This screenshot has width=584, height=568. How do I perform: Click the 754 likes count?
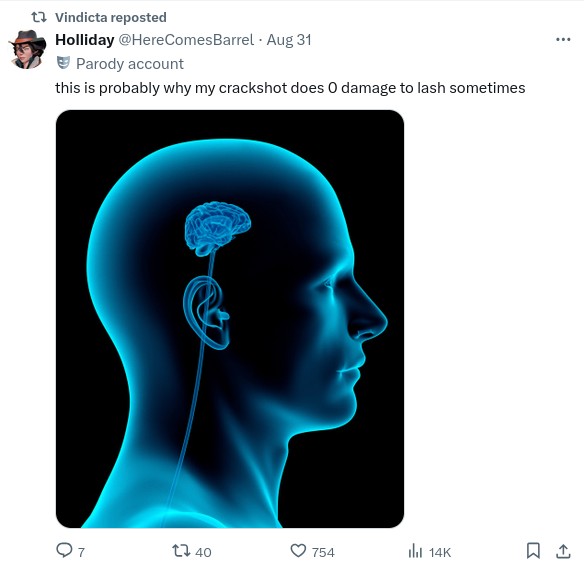pos(323,552)
